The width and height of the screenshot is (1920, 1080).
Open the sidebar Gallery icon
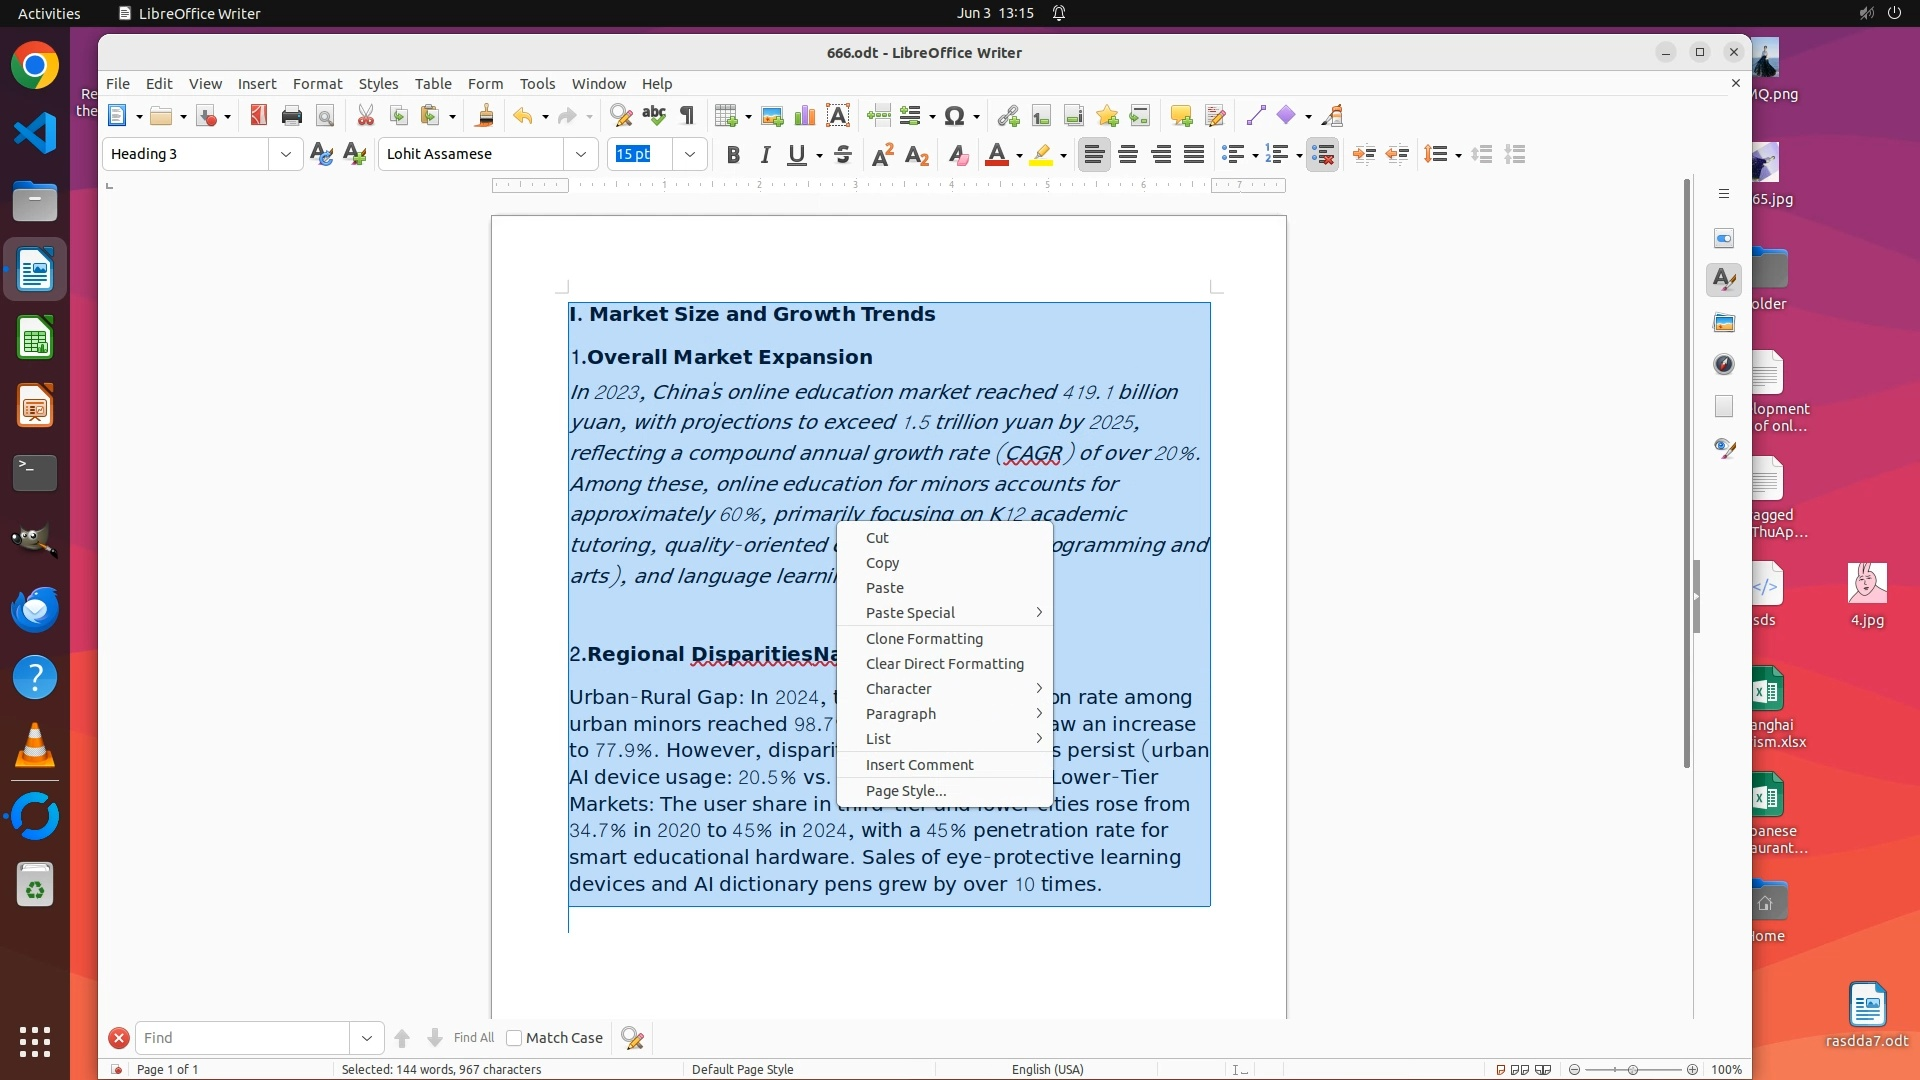(1724, 323)
